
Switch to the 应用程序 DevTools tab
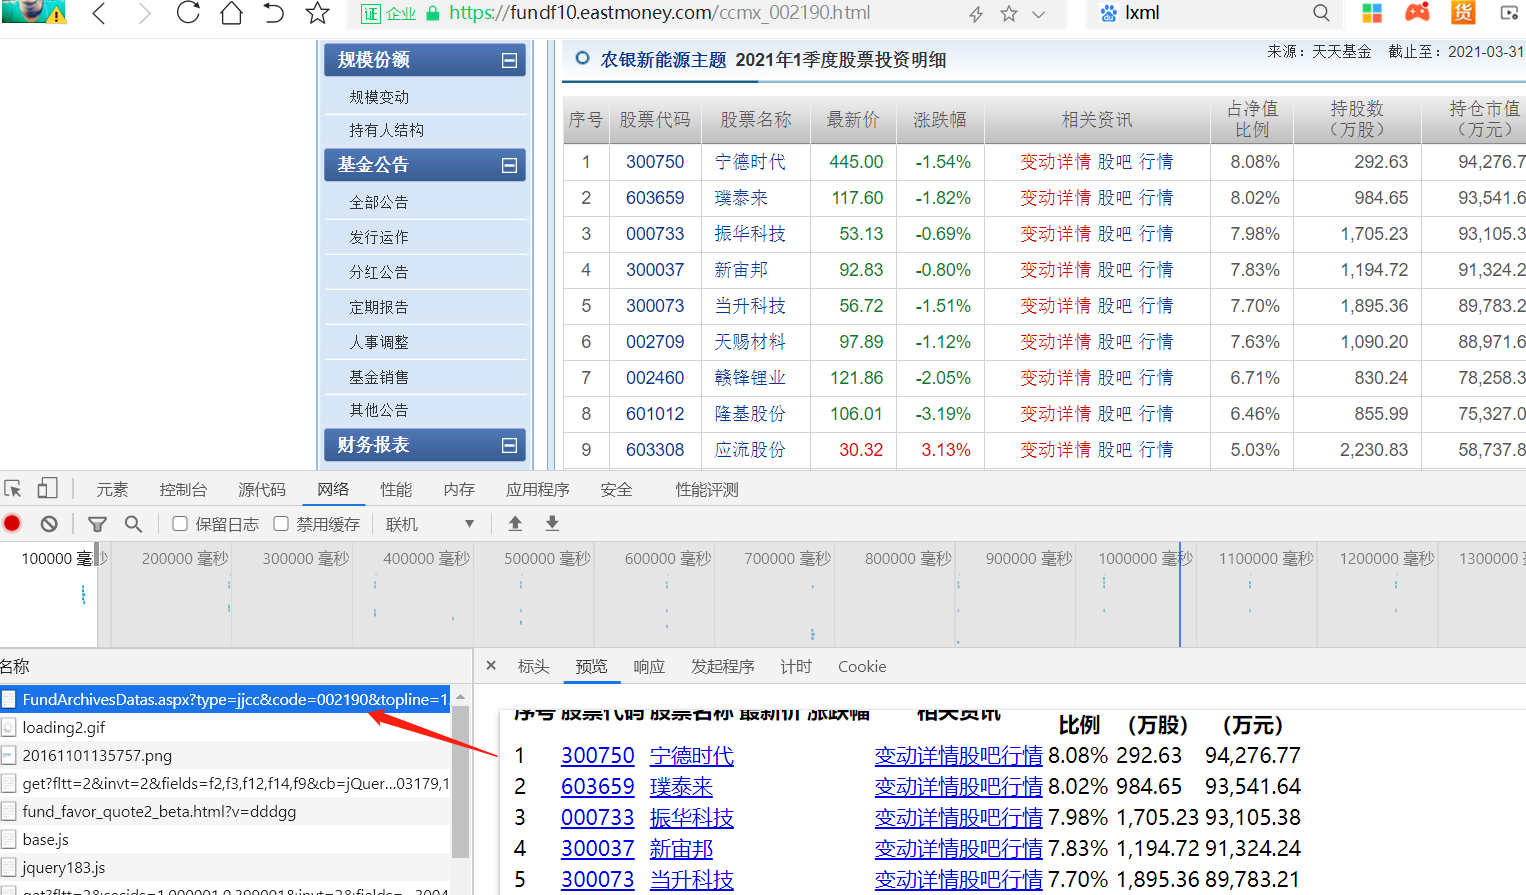[x=538, y=489]
